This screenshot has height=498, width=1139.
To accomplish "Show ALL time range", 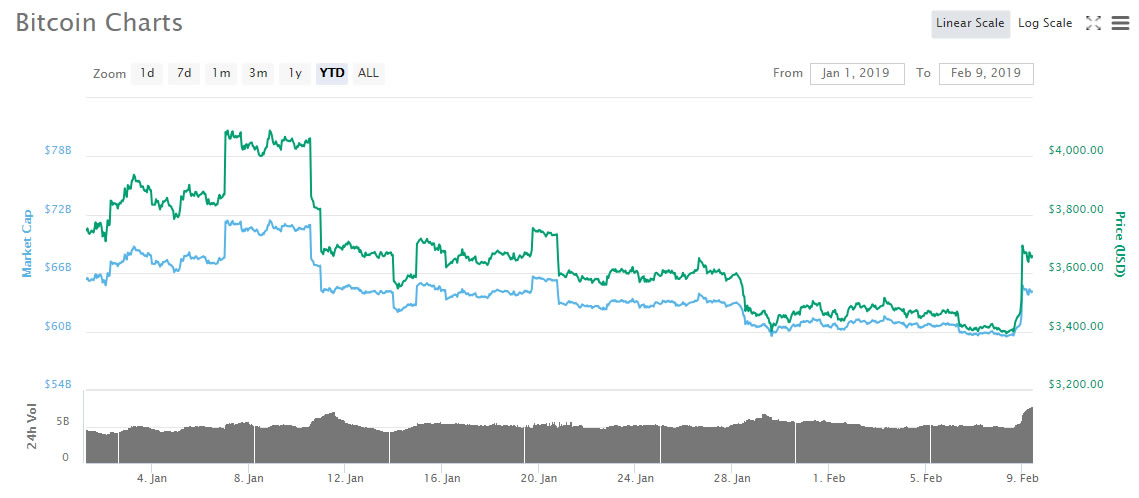I will [368, 73].
